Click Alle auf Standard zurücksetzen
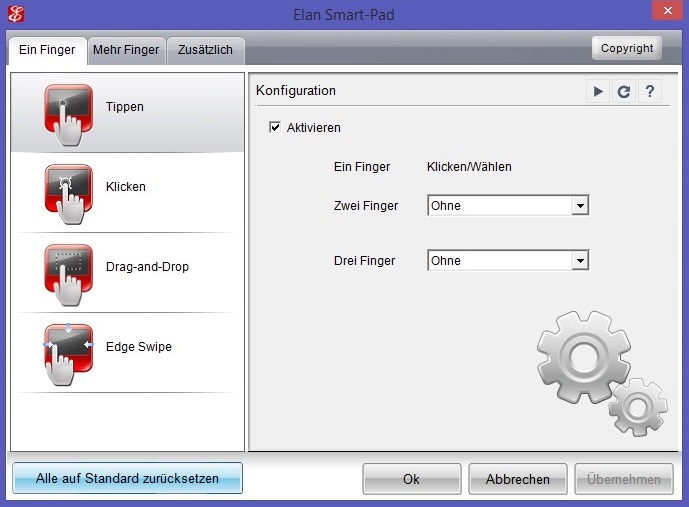 [127, 478]
